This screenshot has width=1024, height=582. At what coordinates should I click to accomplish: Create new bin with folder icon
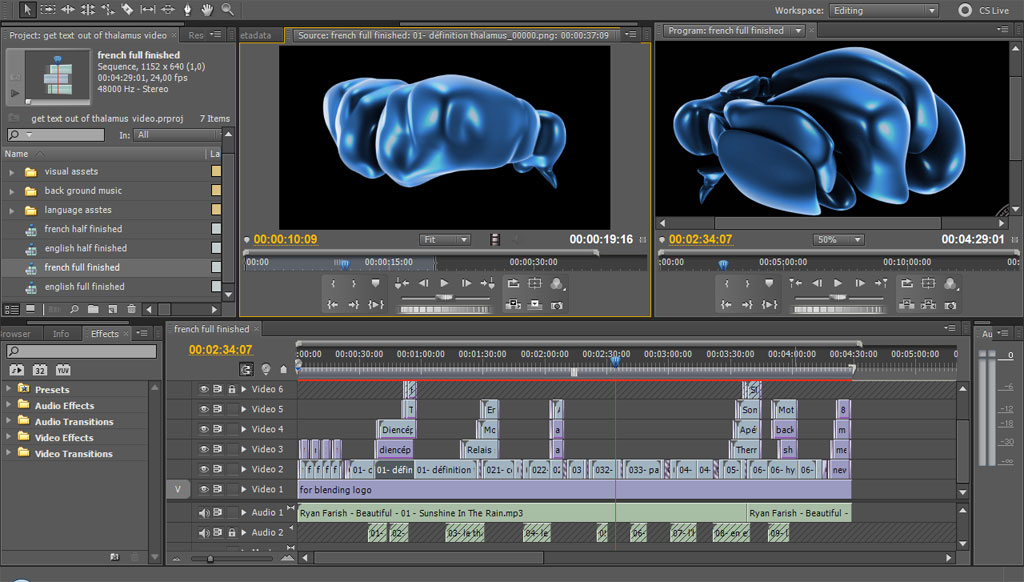(92, 309)
